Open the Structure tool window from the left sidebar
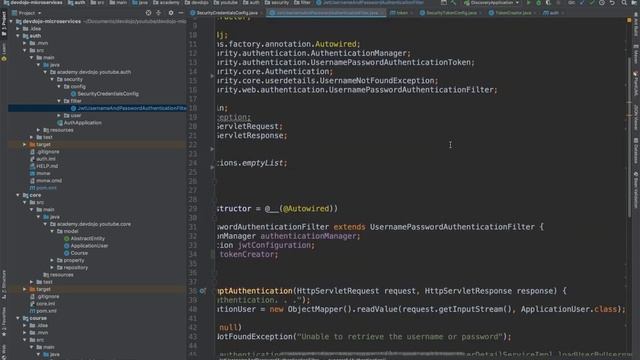 (4, 284)
